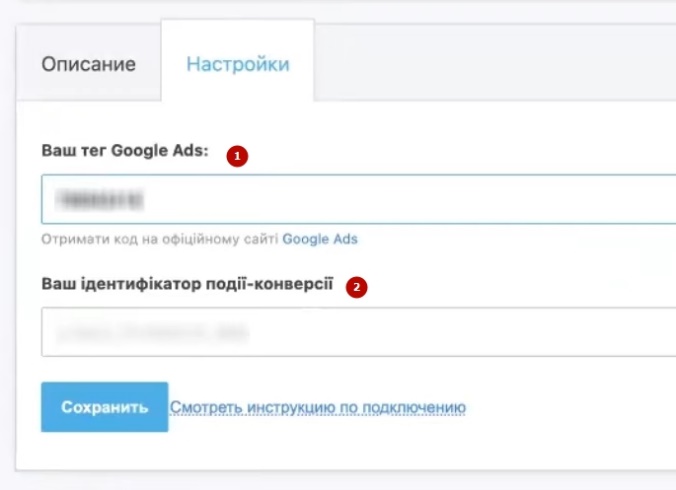The width and height of the screenshot is (676, 490).
Task: Click the red number 1 marker badge
Action: point(236,156)
